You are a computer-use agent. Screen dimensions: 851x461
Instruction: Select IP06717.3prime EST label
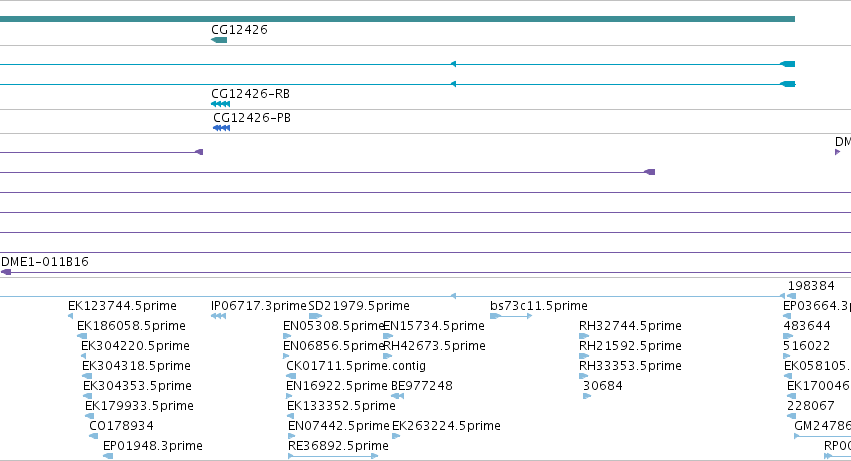pos(259,306)
